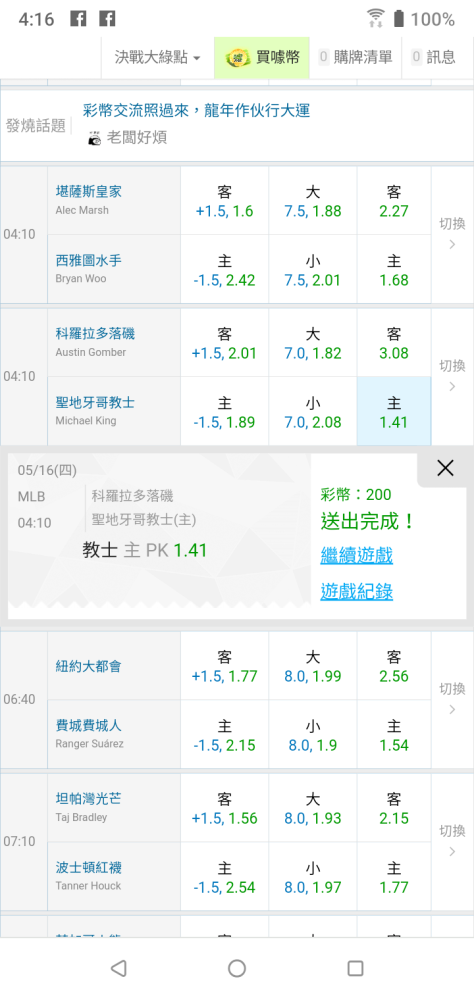The image size is (474, 1000).
Task: Select the highlighted 主 1.41 Padres moneyline
Action: coord(394,411)
